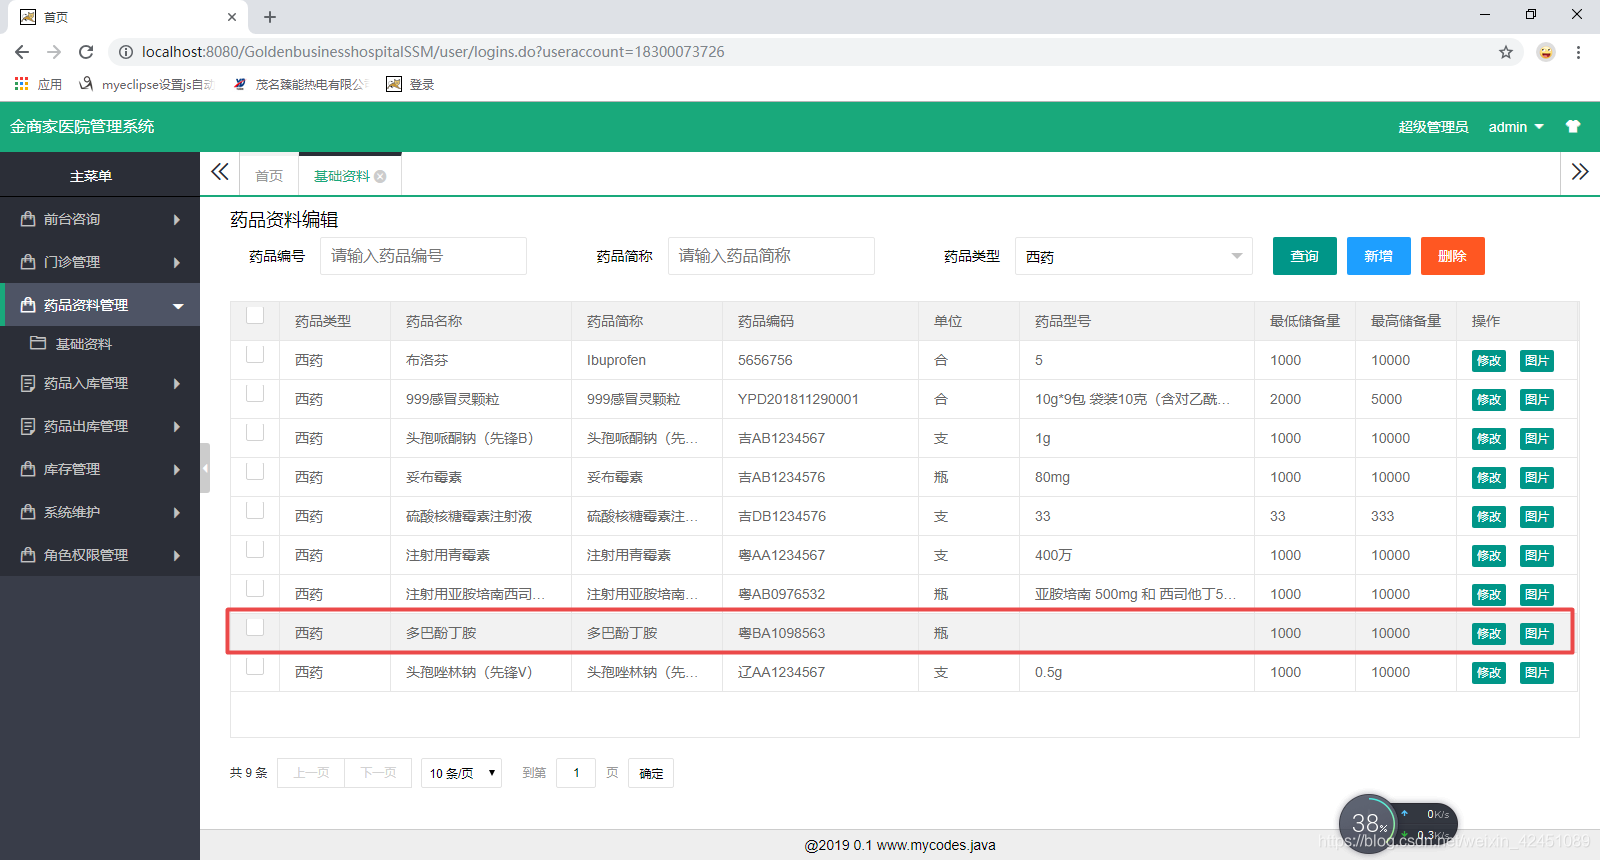Collapse the 药品资料管理 menu arrow
The image size is (1600, 860).
(178, 305)
